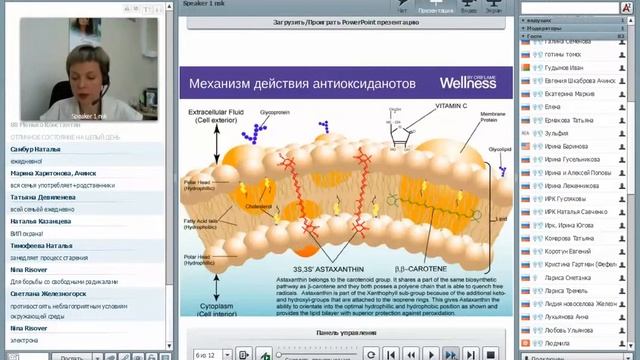Click the person icon for Коротун Евгений
This screenshot has width=640, height=360.
[x=622, y=251]
